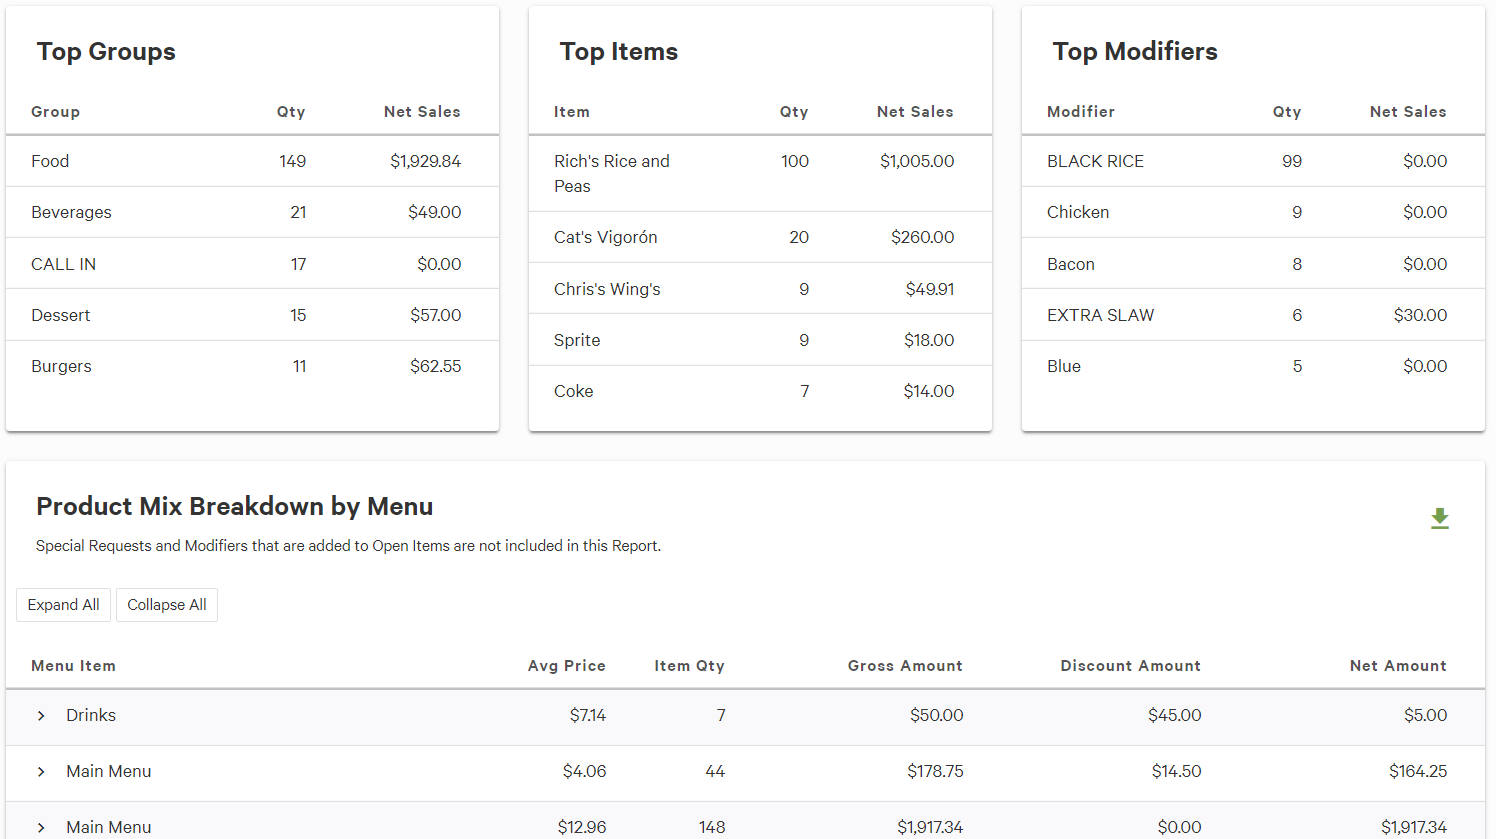Sort by the Avg Price column

566,665
